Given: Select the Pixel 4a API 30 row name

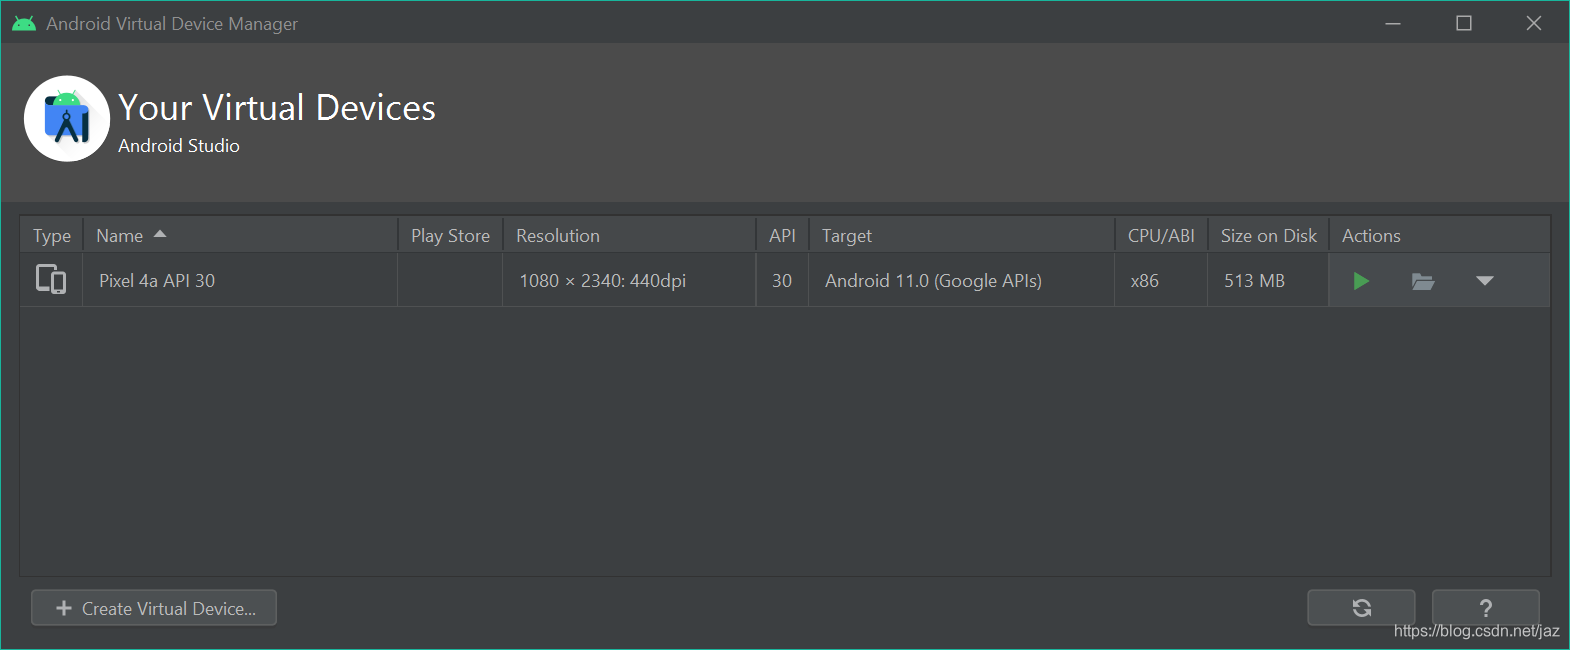Looking at the screenshot, I should (x=157, y=281).
